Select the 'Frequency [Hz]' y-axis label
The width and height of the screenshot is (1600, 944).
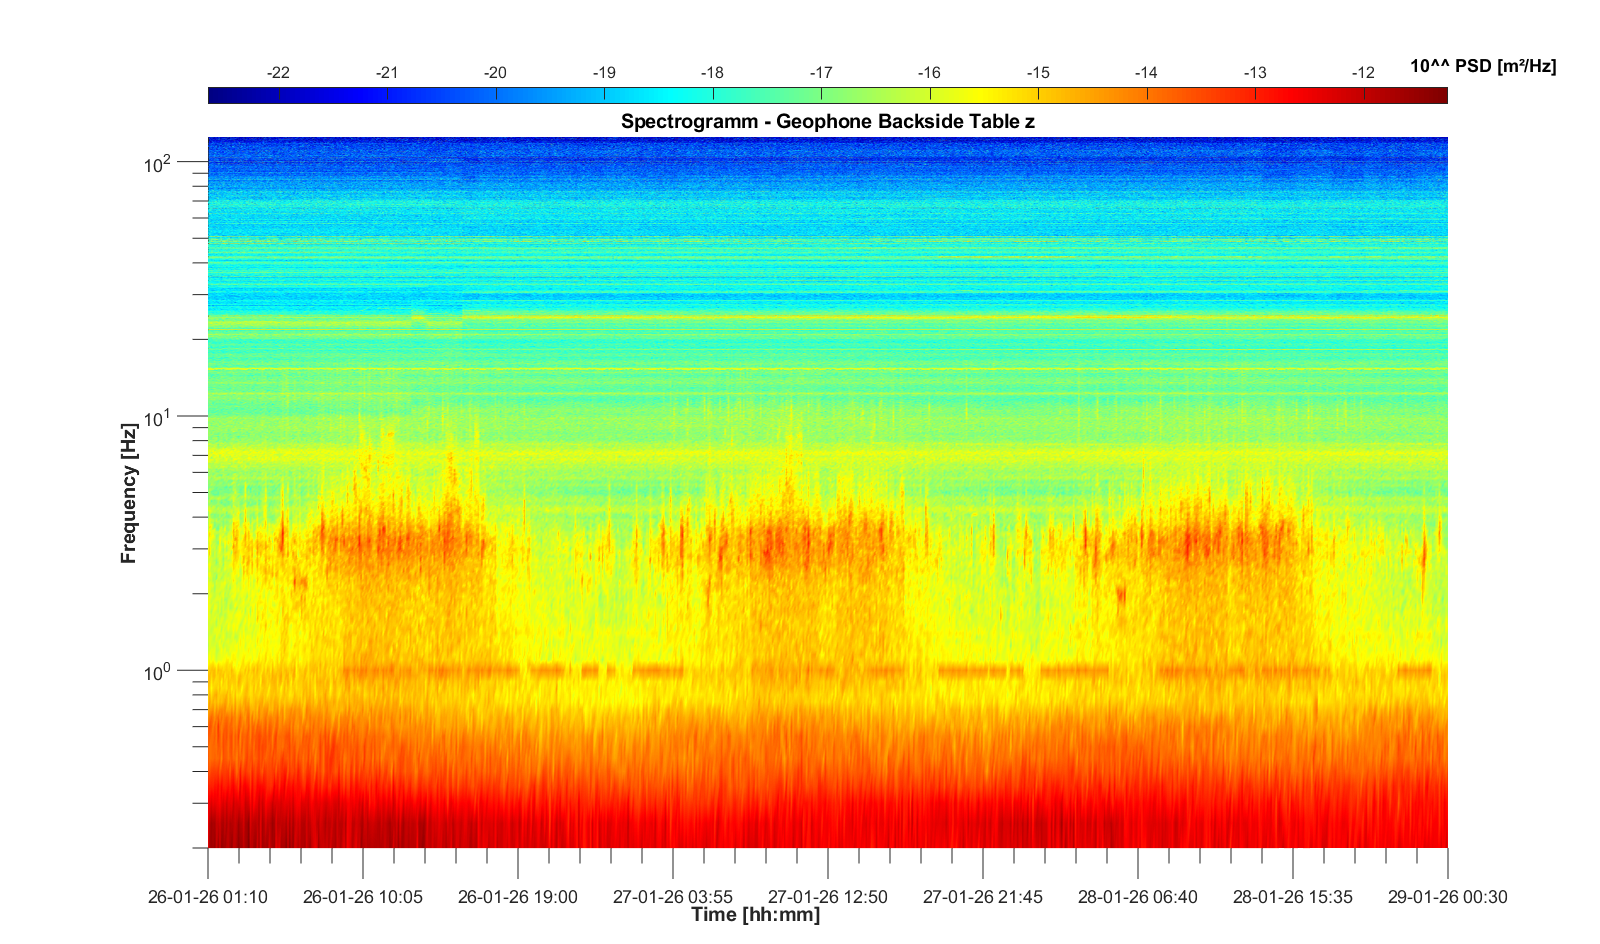[128, 493]
